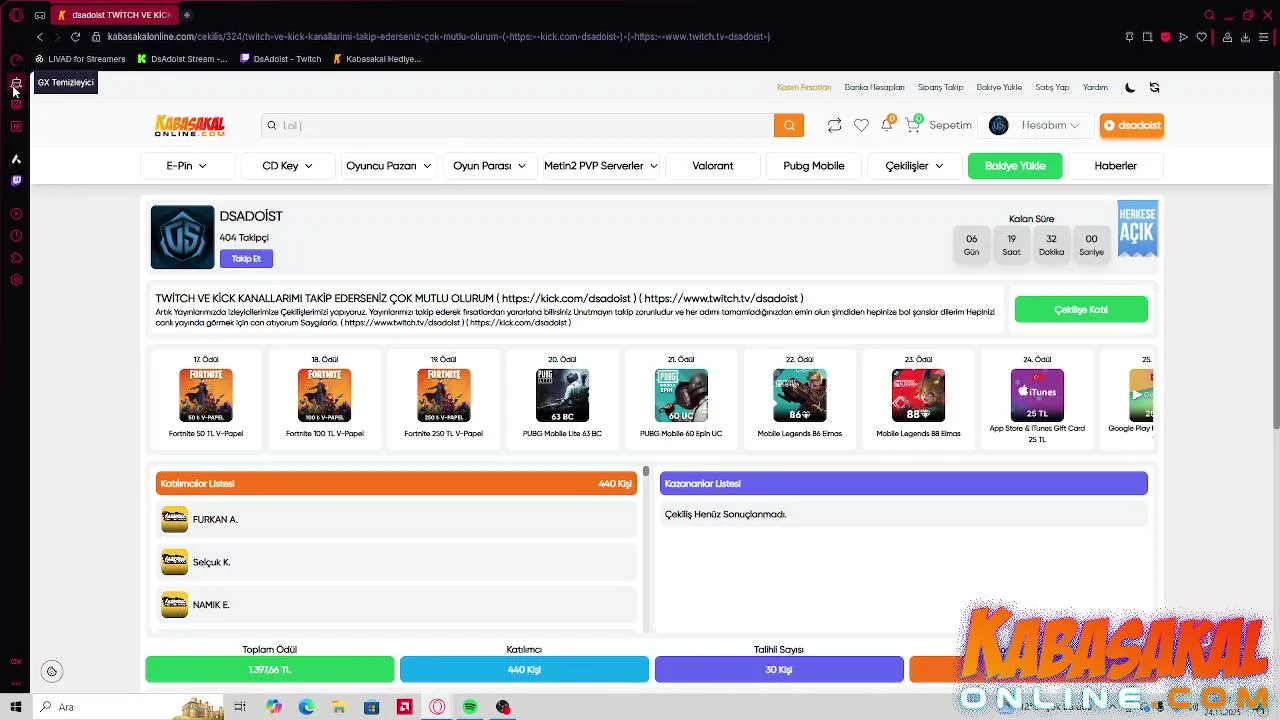1280x720 pixels.
Task: Open the Haberler menu item
Action: [1115, 166]
